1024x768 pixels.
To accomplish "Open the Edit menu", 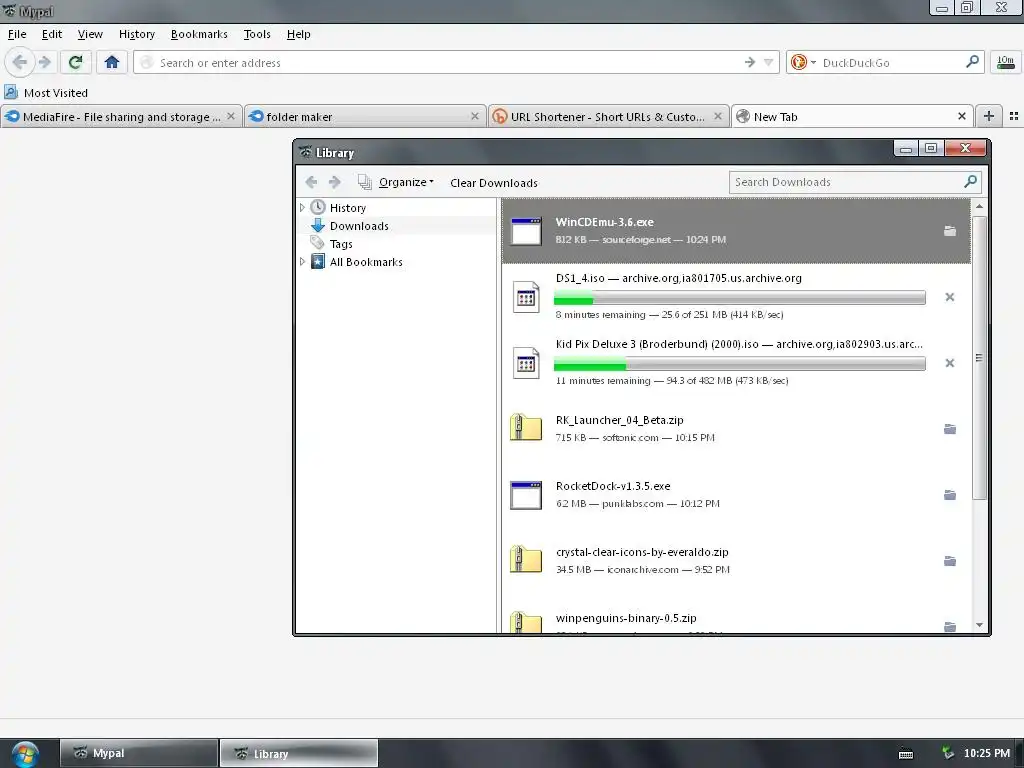I will [x=52, y=34].
